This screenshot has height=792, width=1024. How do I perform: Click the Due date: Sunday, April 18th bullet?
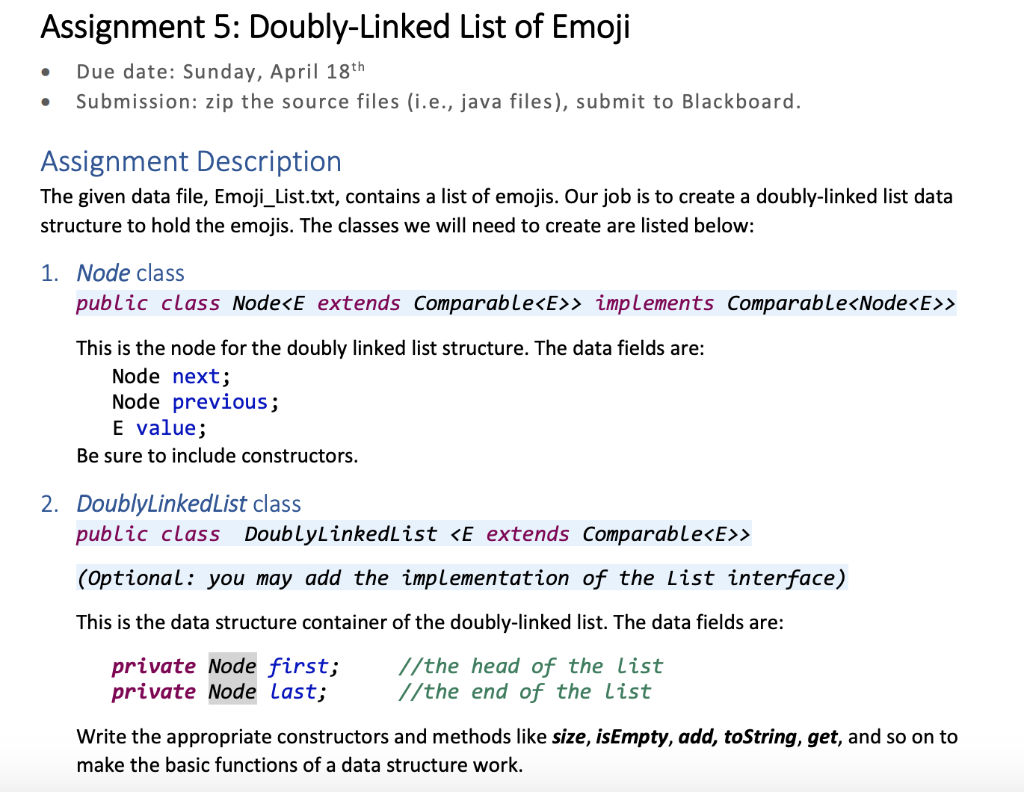(216, 70)
